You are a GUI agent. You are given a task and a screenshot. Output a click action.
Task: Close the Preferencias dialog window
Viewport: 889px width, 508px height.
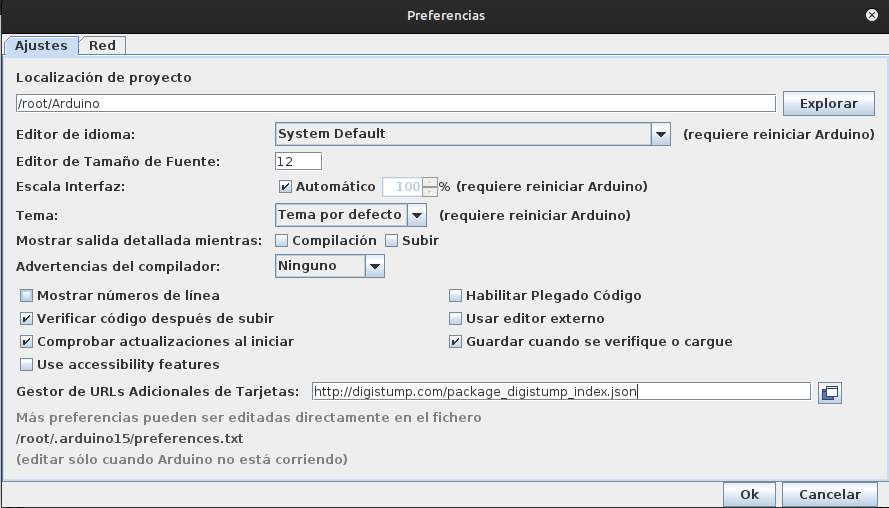pos(872,15)
